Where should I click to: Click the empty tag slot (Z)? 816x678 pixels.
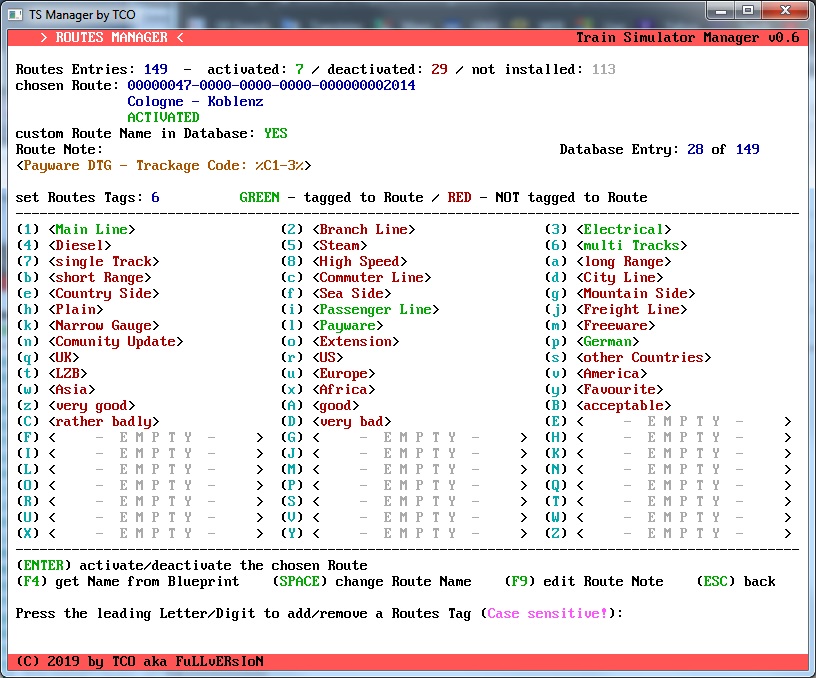click(668, 534)
